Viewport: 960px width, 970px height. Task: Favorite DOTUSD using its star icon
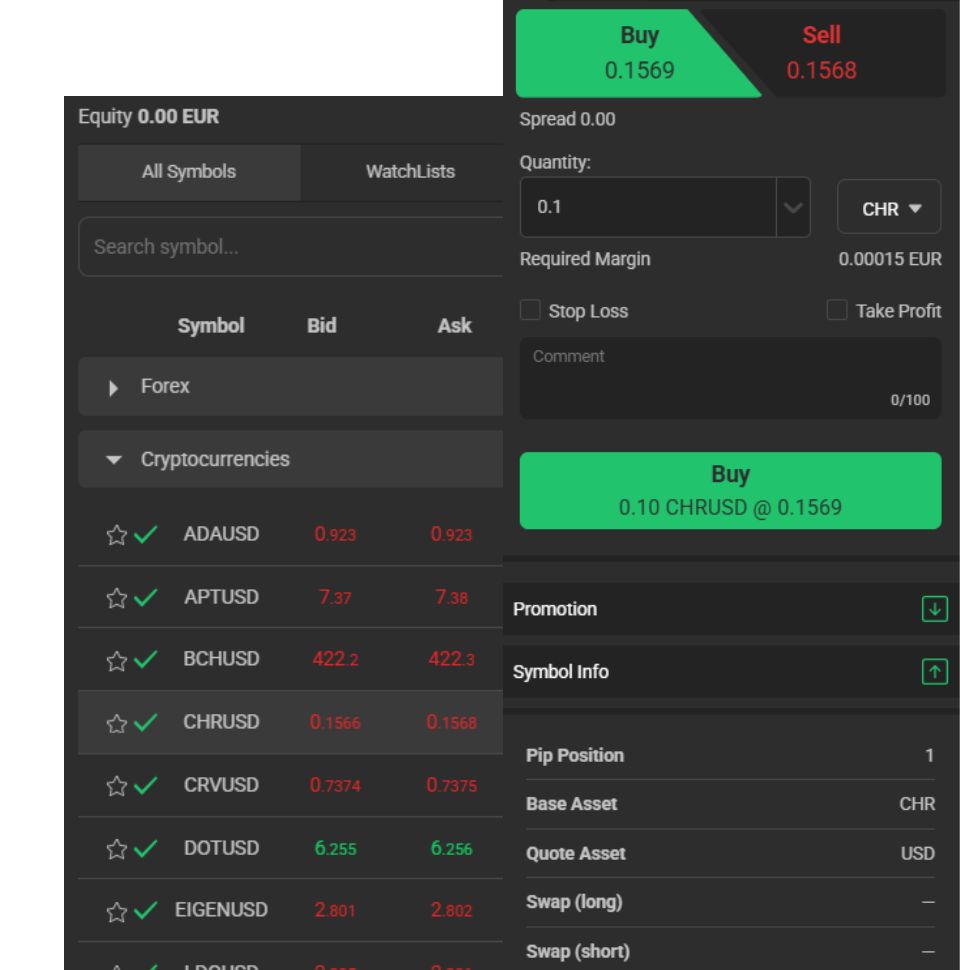[117, 849]
